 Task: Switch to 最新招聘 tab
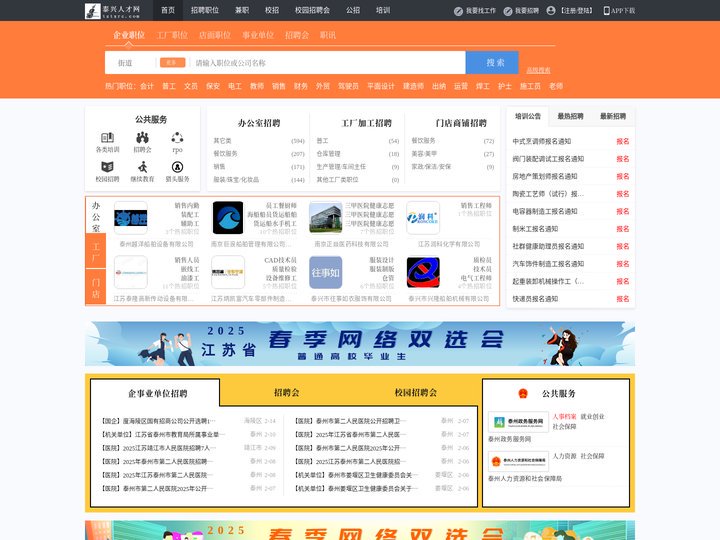point(613,116)
